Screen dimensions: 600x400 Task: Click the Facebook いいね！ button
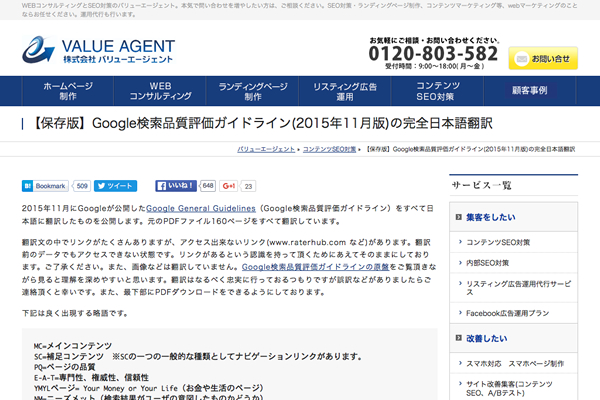(x=176, y=186)
